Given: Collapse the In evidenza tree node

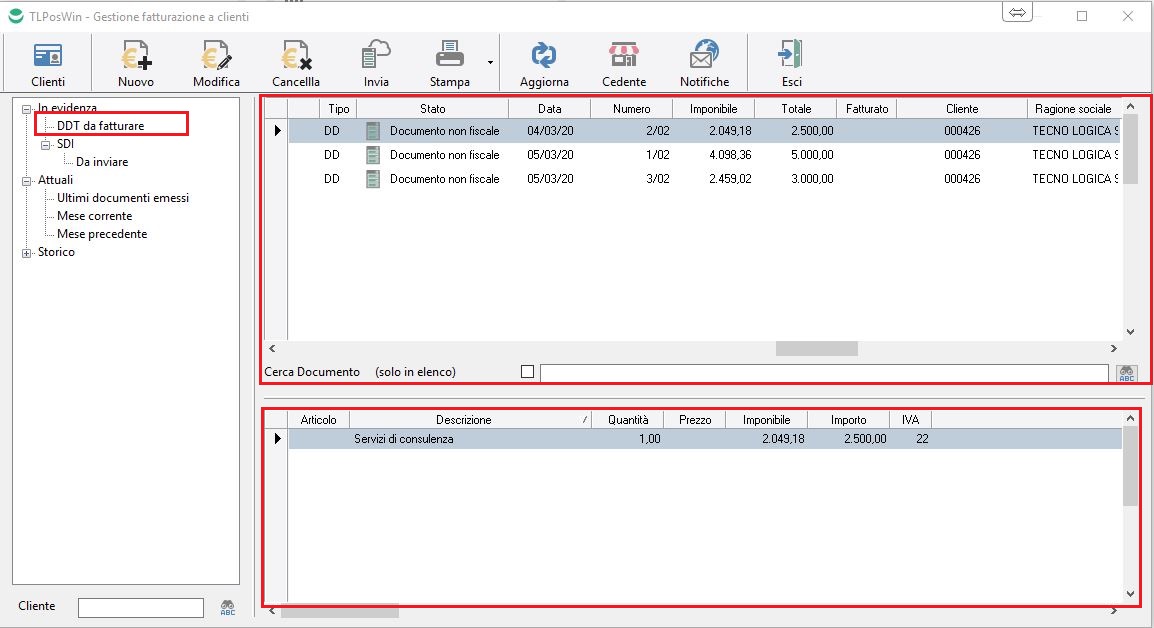Looking at the screenshot, I should click(x=27, y=108).
